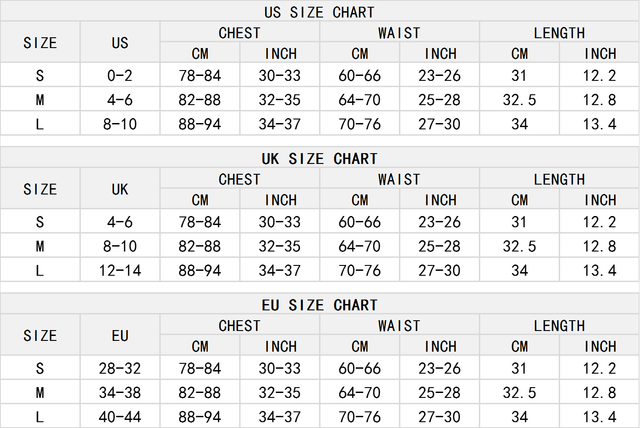The height and width of the screenshot is (428, 640).
Task: Click the WAIST header in the UK chart
Action: pyautogui.click(x=399, y=179)
